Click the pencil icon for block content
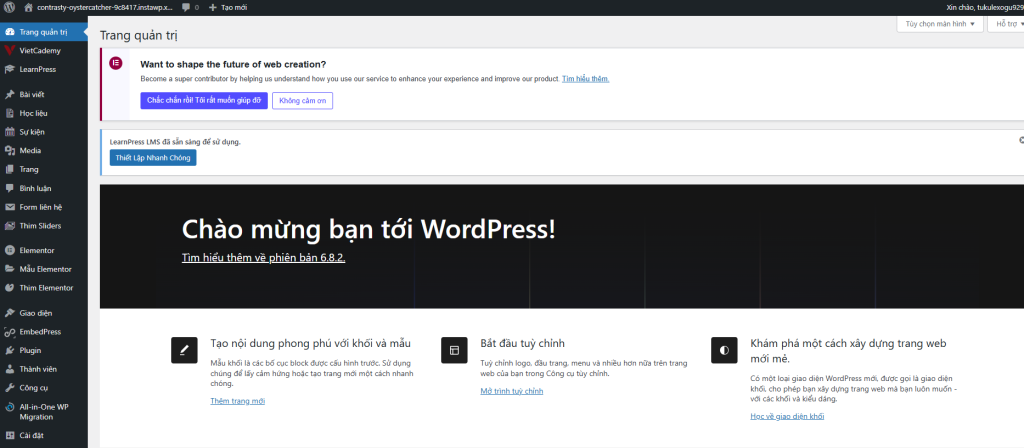 tap(184, 350)
